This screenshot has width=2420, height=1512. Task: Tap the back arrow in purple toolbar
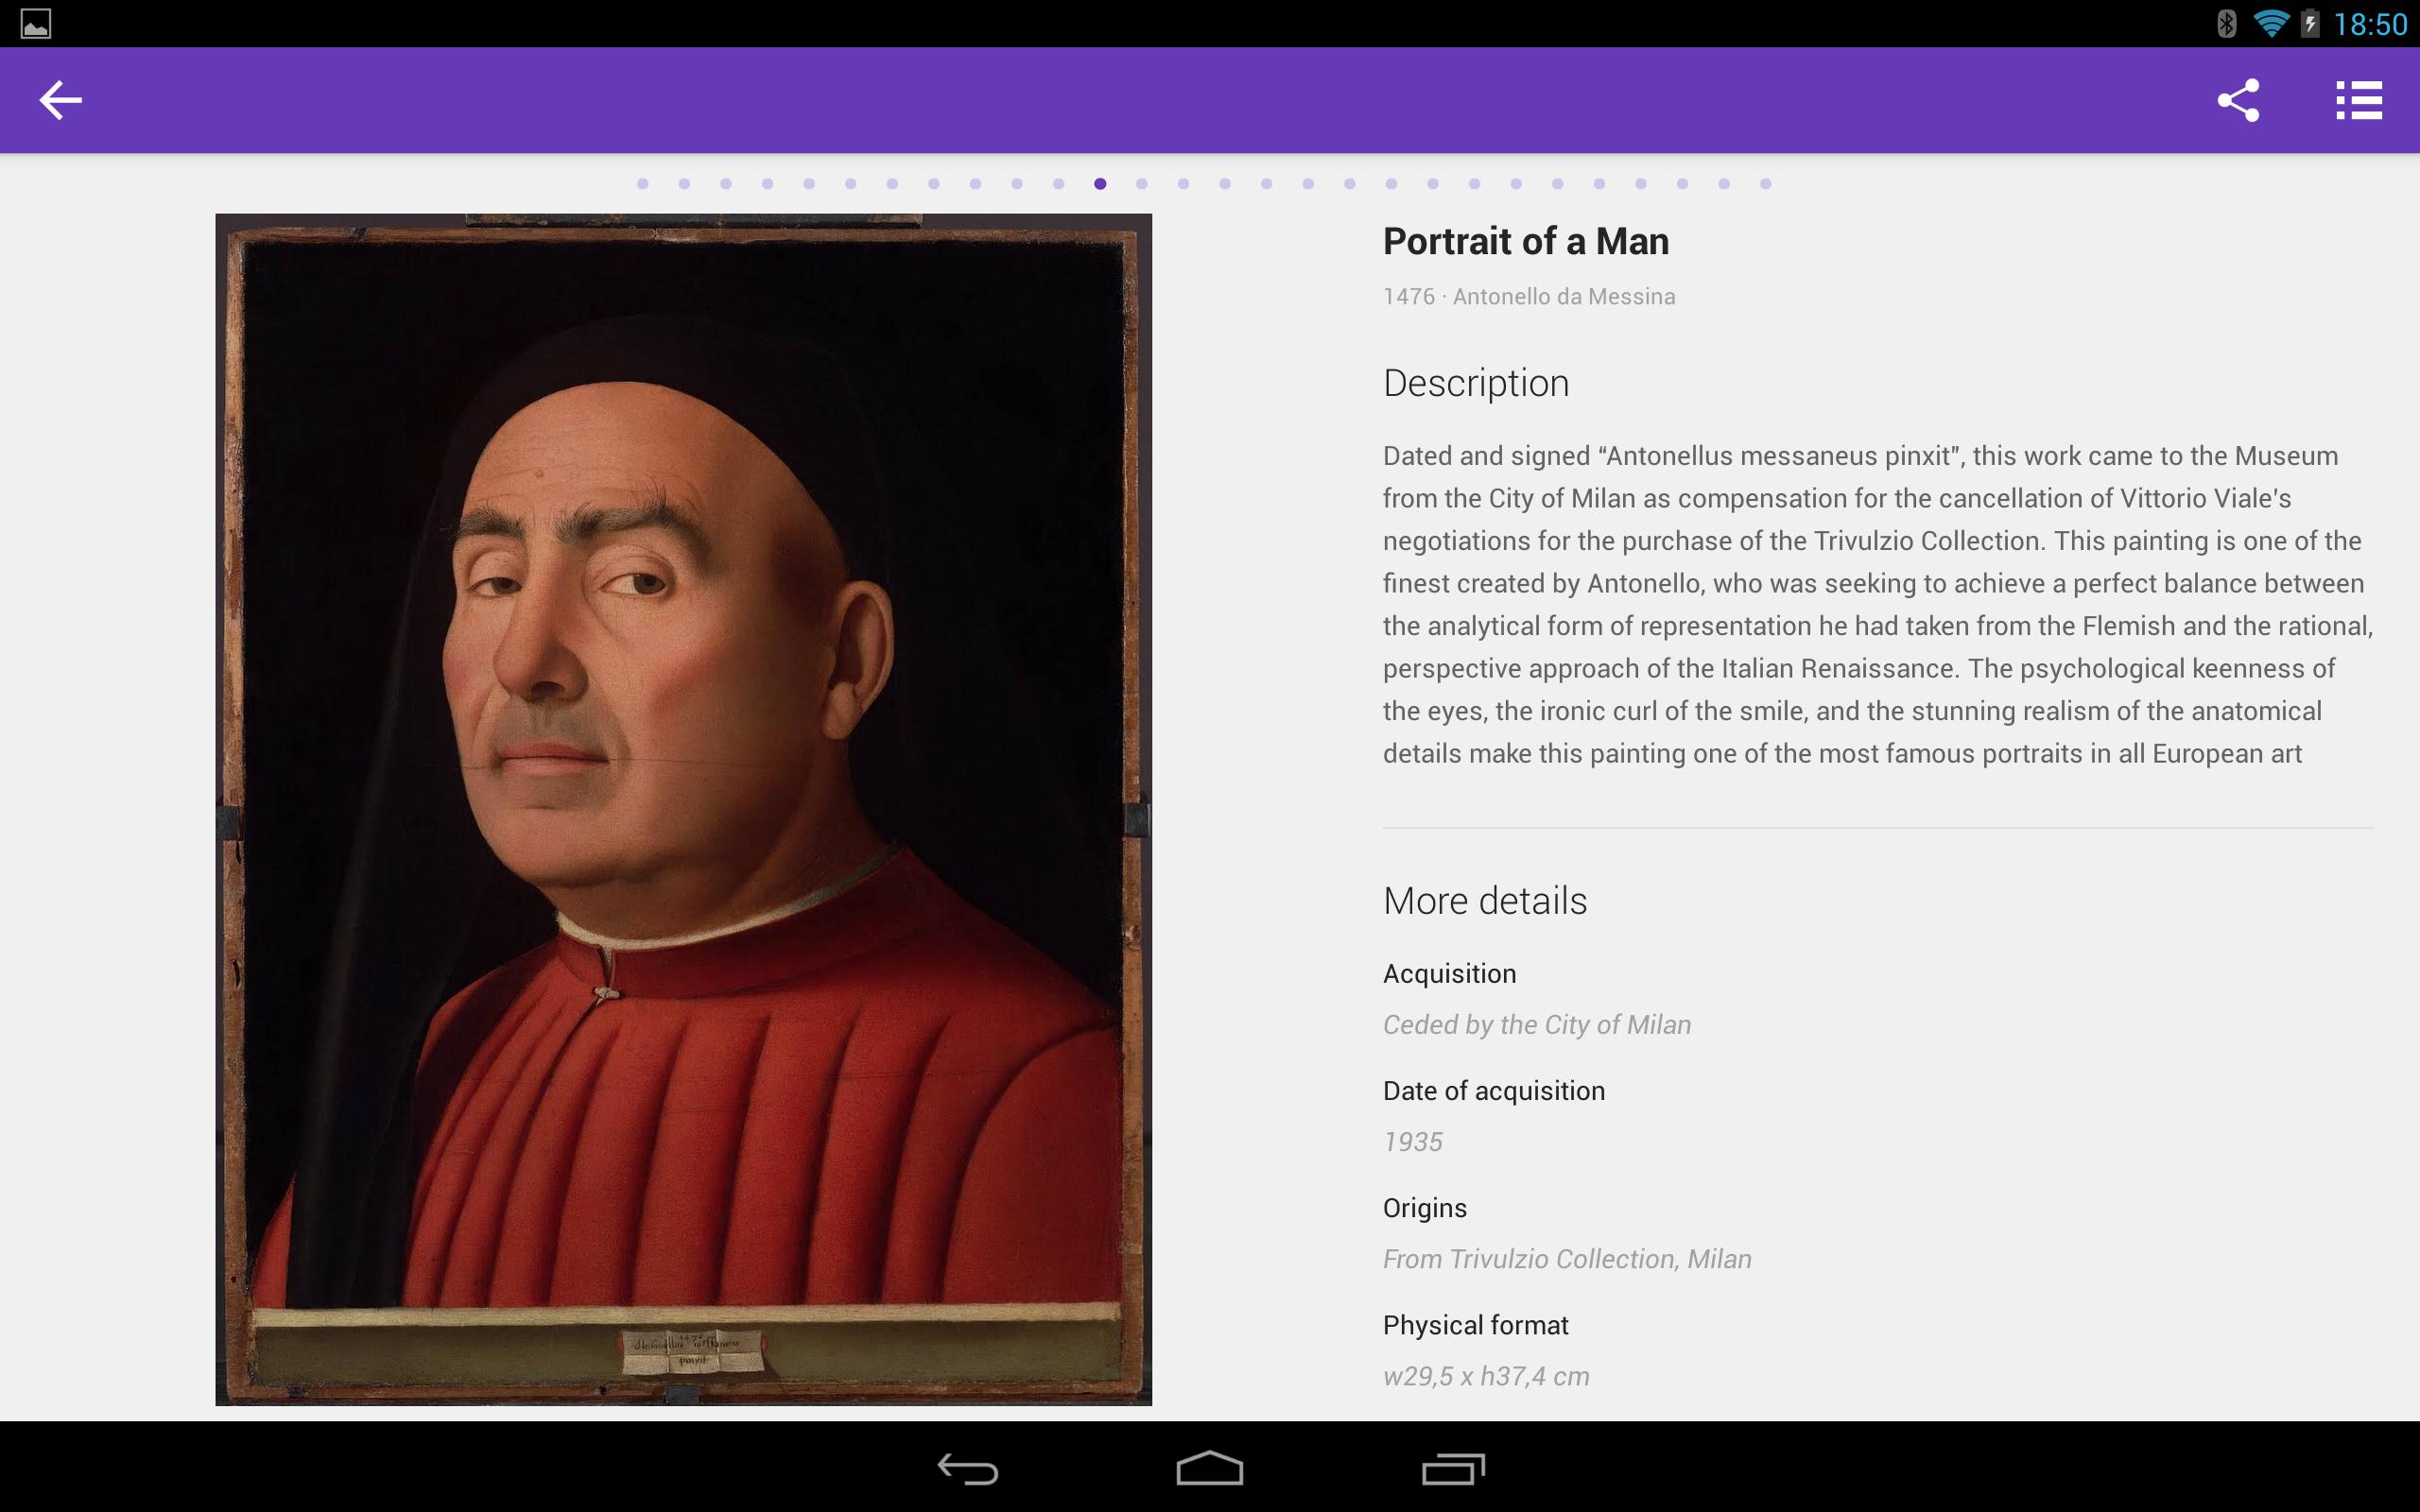point(60,100)
